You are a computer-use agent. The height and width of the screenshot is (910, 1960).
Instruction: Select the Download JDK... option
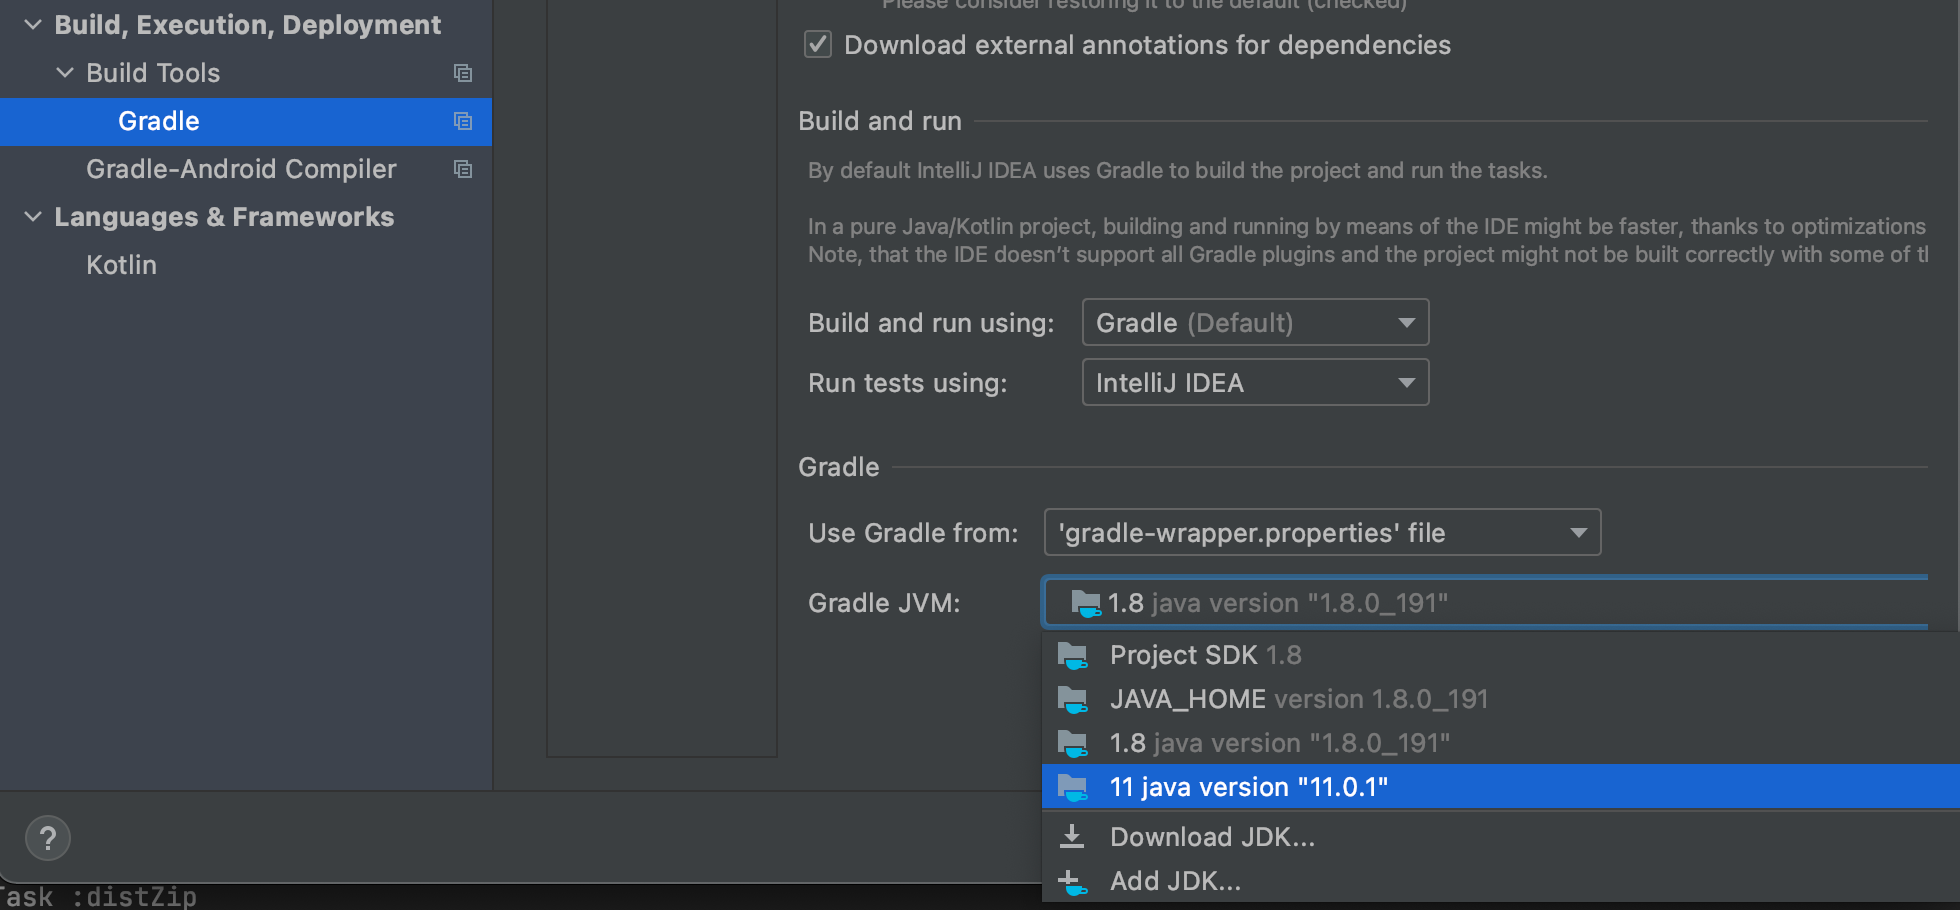point(1500,836)
